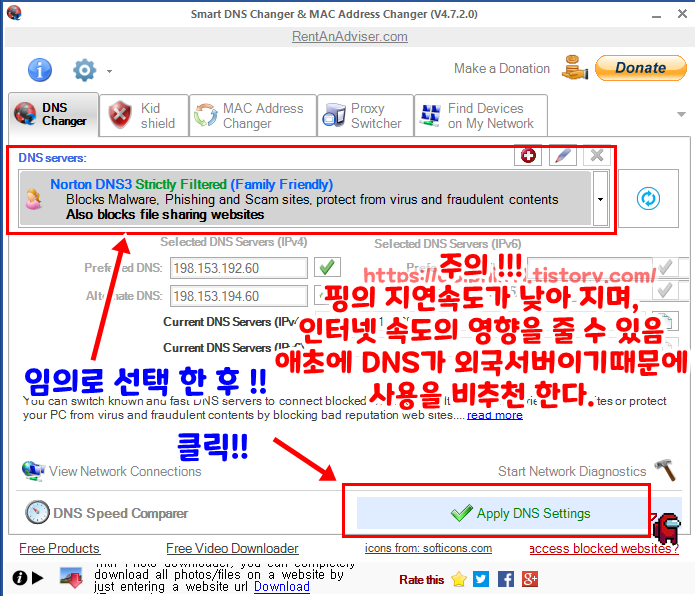
Task: Click the DNS Speed Comparer clock icon
Action: pyautogui.click(x=37, y=512)
